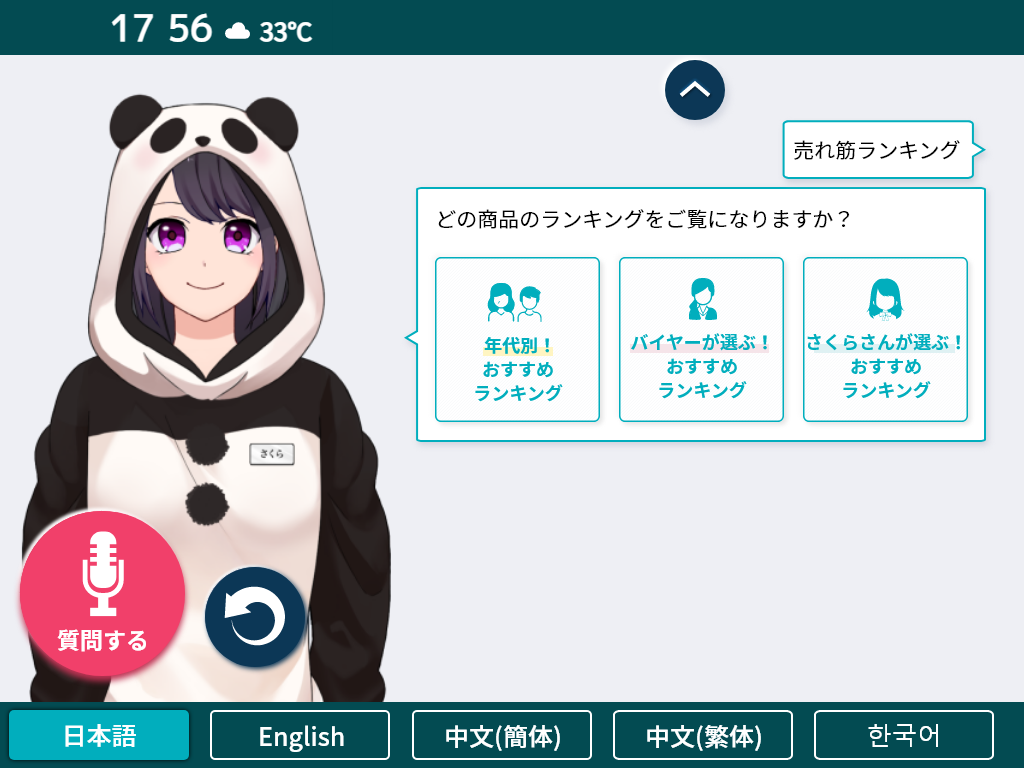The image size is (1024, 768).
Task: Click the 質問する label
Action: 103,640
